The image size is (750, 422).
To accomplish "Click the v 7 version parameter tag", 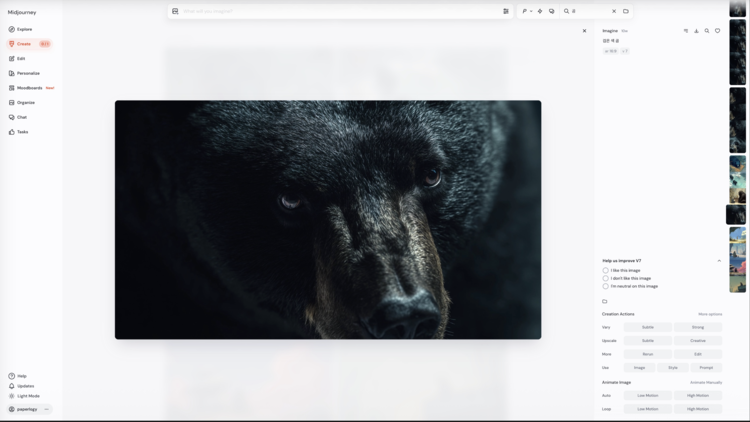I will (625, 51).
